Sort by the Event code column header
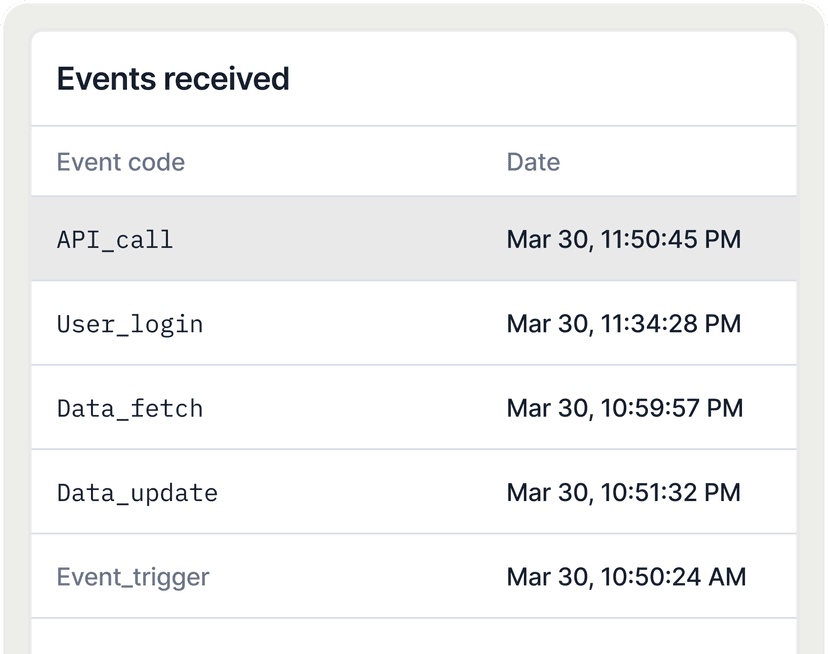828x654 pixels. (120, 161)
